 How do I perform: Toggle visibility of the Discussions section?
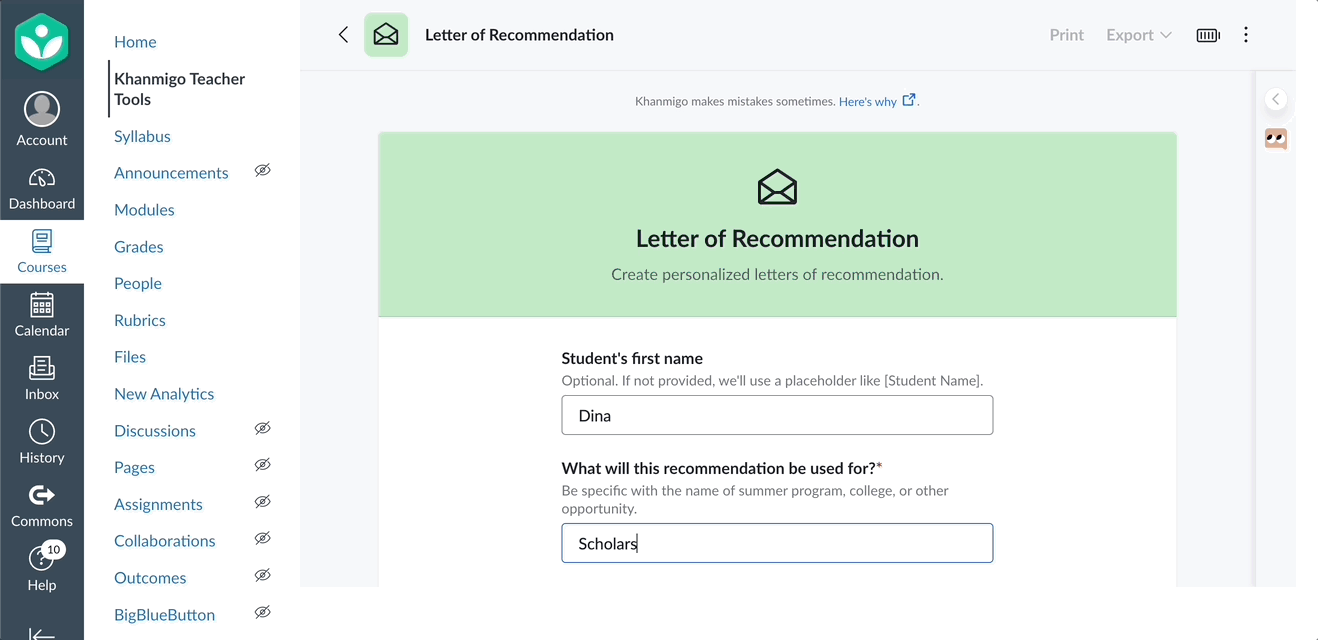click(262, 428)
